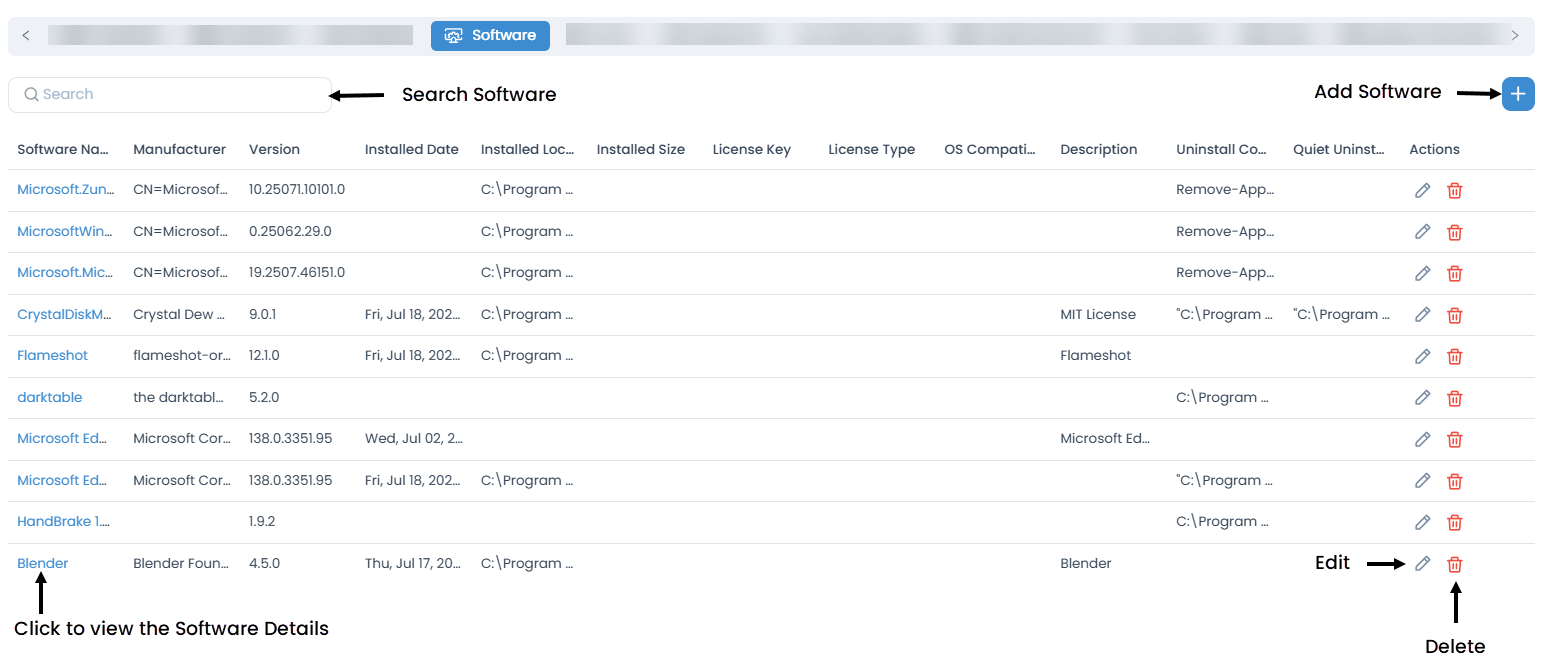Delete the Blender software entry
The width and height of the screenshot is (1545, 666).
pyautogui.click(x=1455, y=564)
